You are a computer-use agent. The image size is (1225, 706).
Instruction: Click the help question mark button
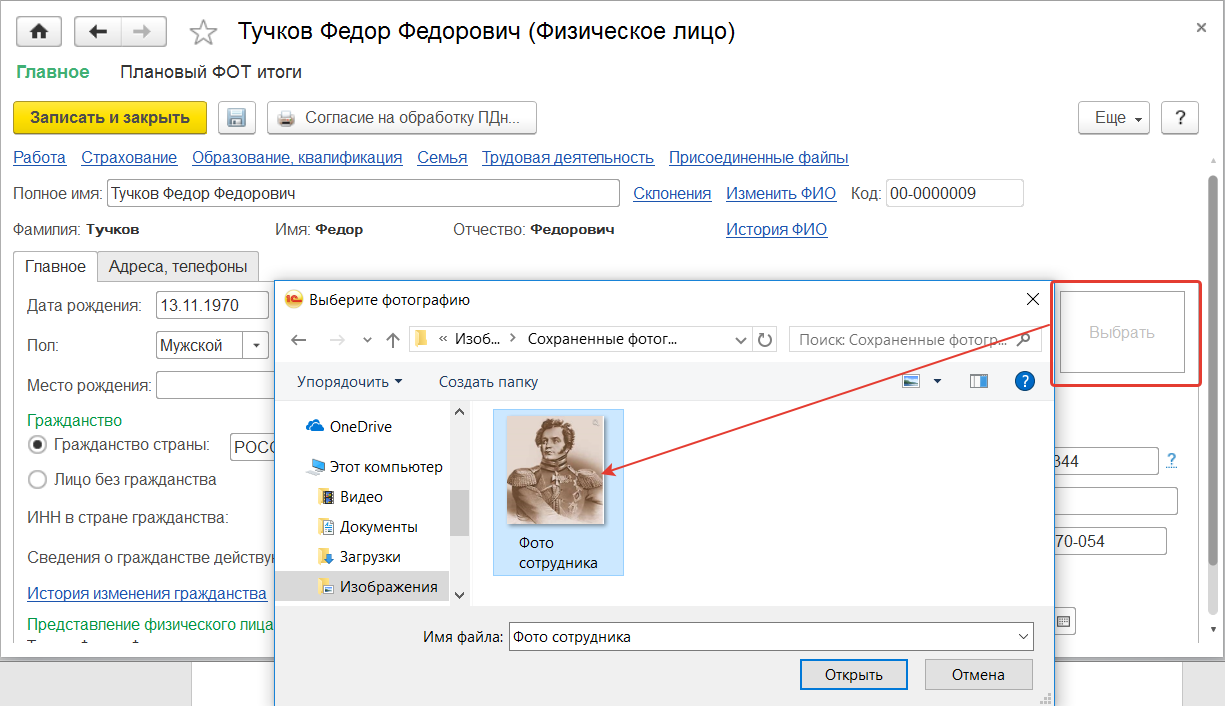click(1180, 118)
